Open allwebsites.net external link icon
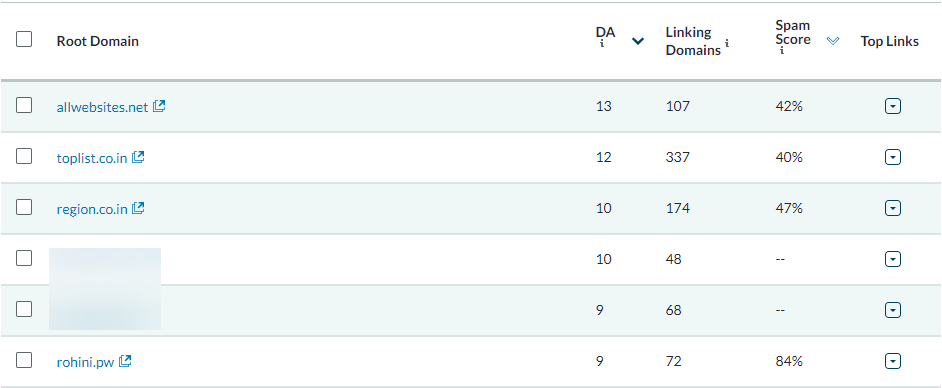The height and width of the screenshot is (388, 942). click(159, 106)
